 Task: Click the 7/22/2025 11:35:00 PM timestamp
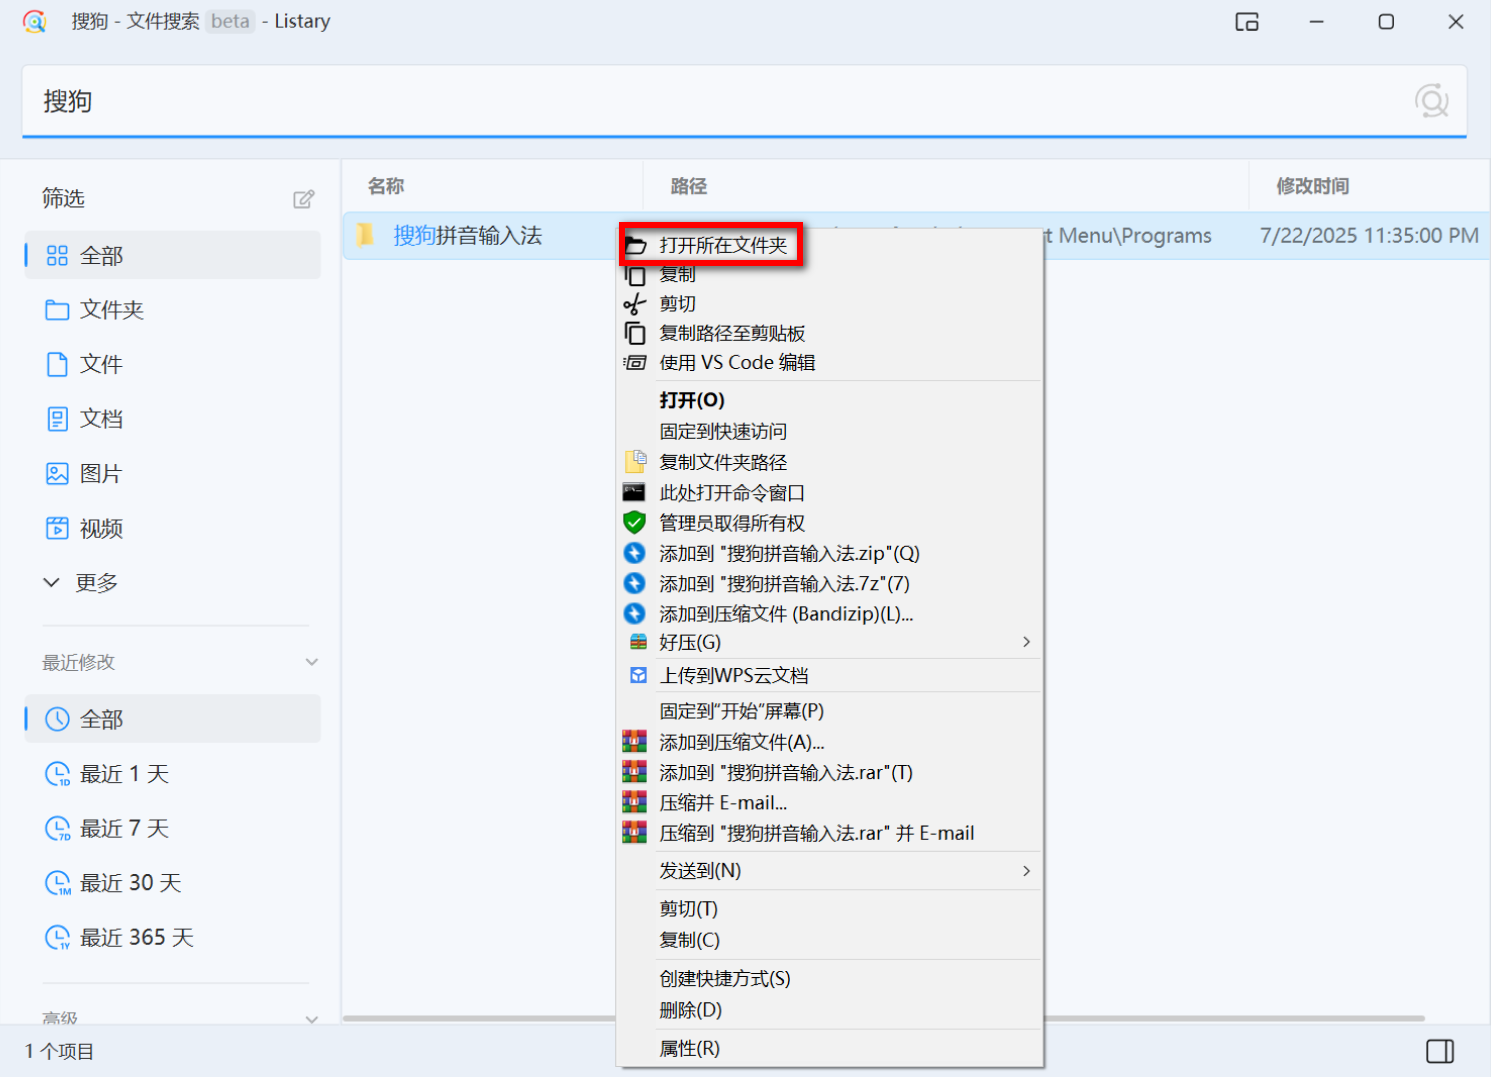tap(1369, 235)
